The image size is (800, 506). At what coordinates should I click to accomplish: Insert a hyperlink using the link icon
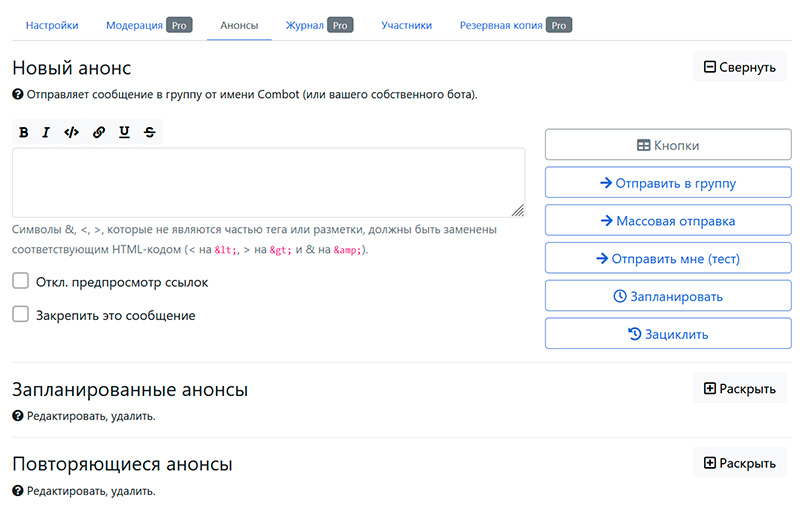99,132
